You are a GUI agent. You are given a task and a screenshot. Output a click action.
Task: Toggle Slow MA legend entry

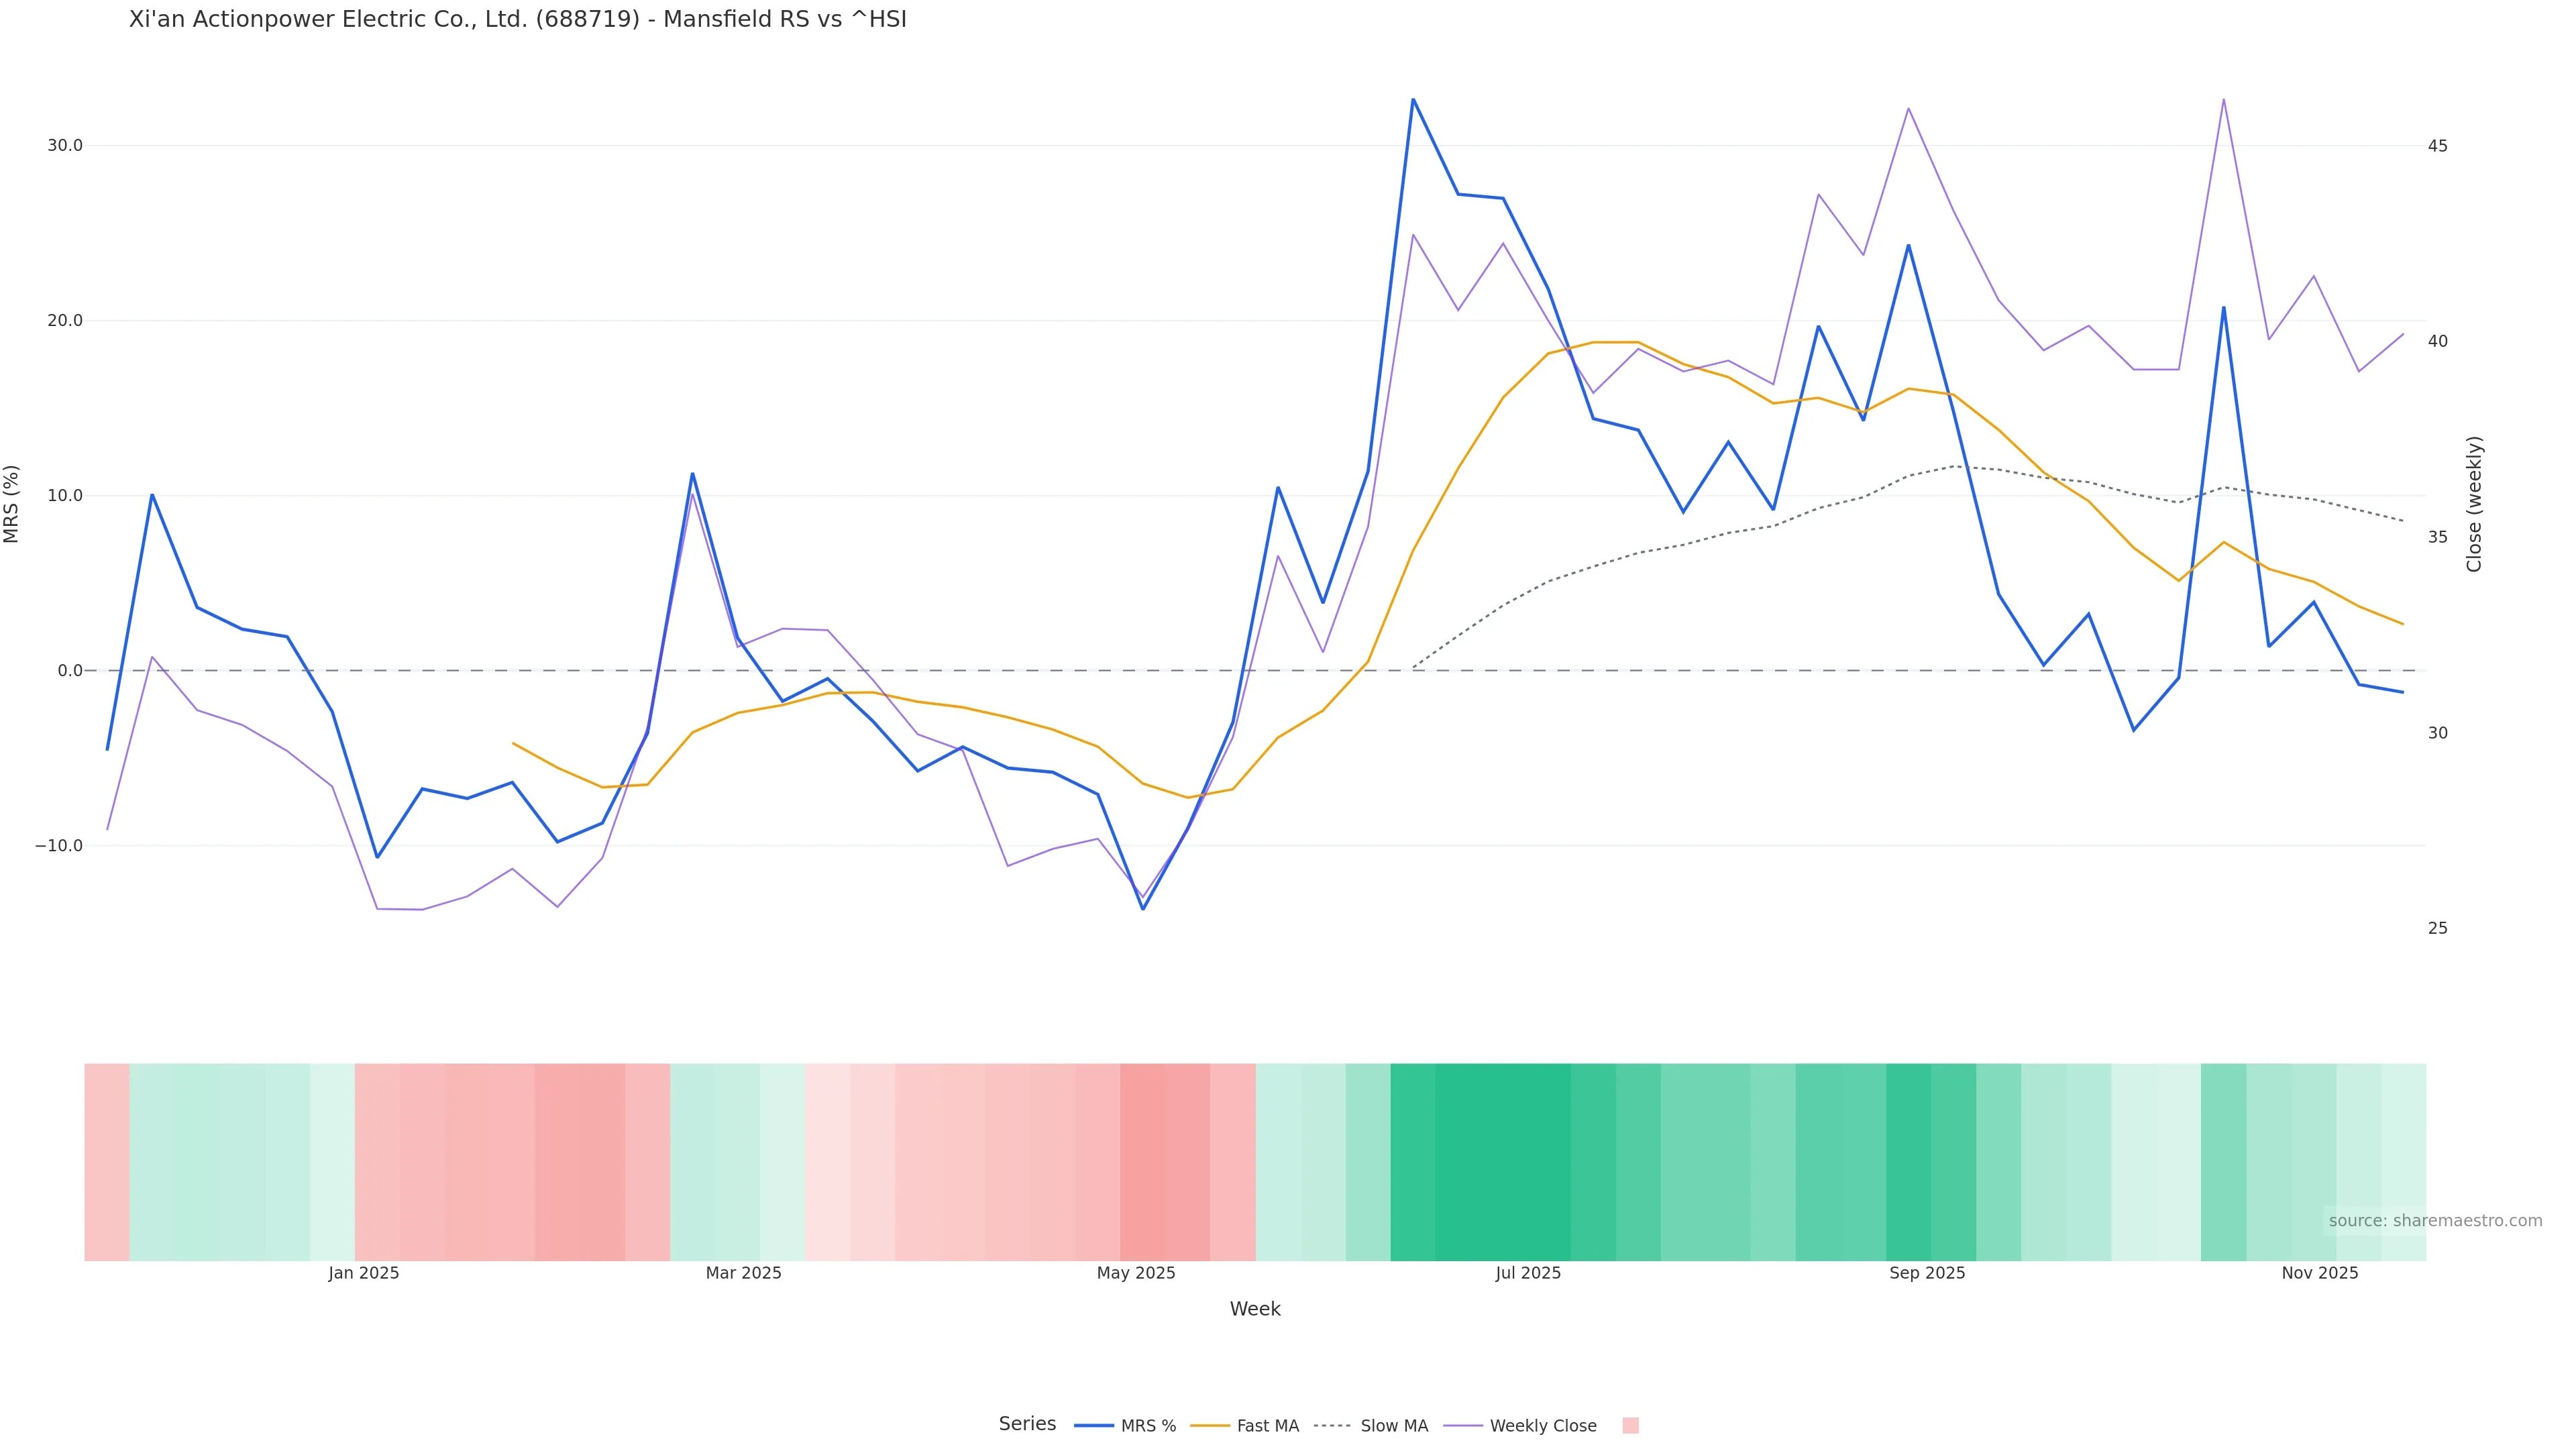pos(1393,1426)
